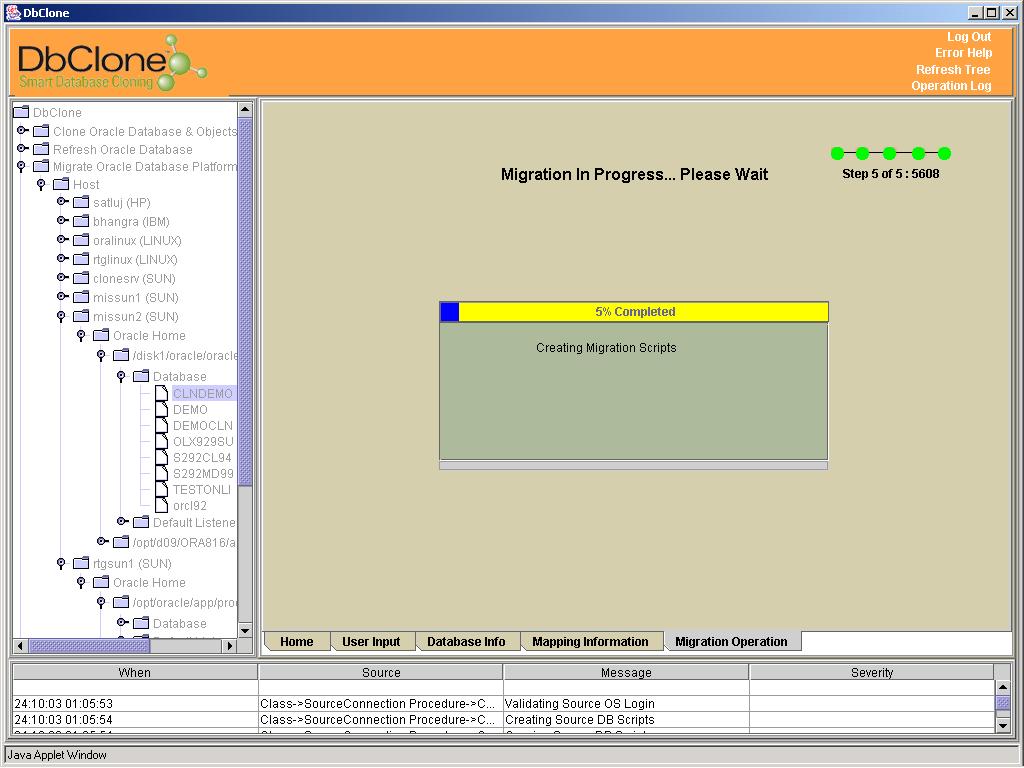Click the Severity column header
The width and height of the screenshot is (1024, 768).
[x=872, y=672]
